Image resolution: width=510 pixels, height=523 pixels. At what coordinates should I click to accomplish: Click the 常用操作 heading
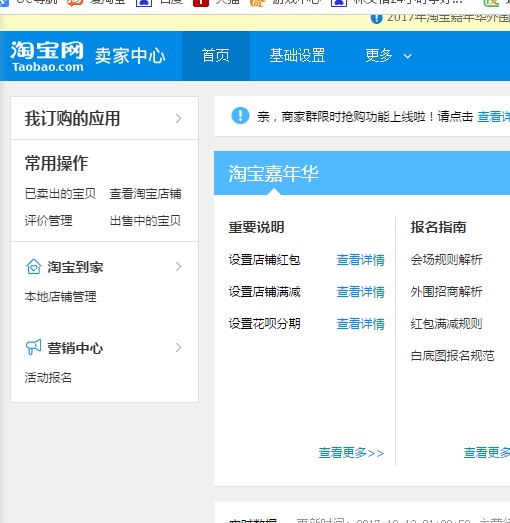click(x=56, y=163)
